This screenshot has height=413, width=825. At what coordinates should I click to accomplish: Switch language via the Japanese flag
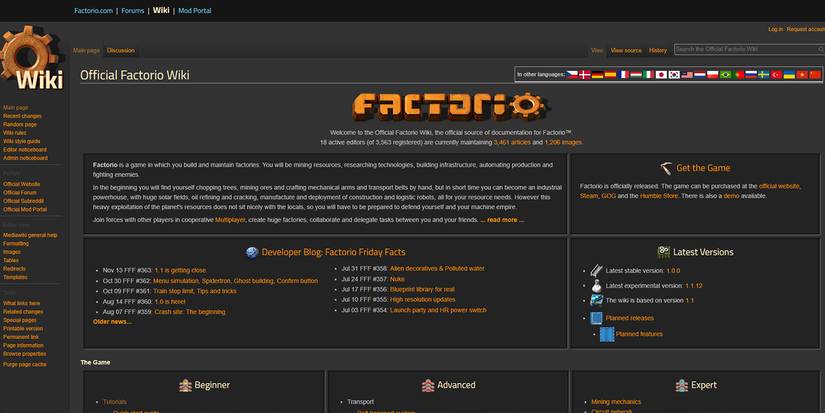click(661, 75)
